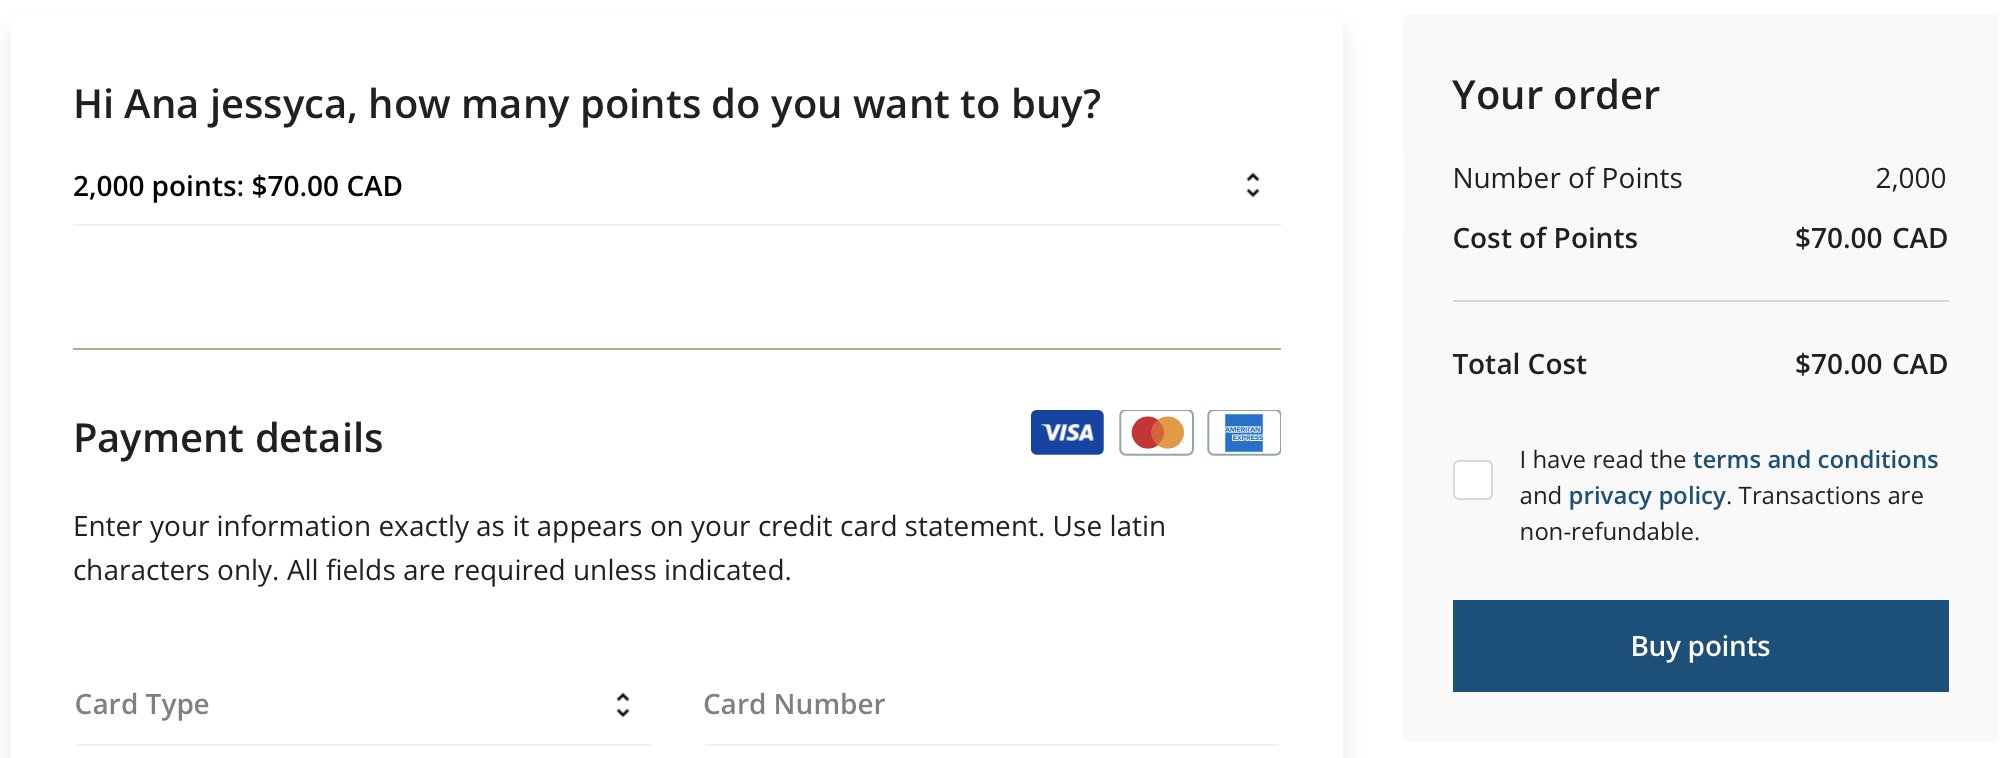Open the 2,000 points amount dropdown
2014x758 pixels.
[x=677, y=186]
